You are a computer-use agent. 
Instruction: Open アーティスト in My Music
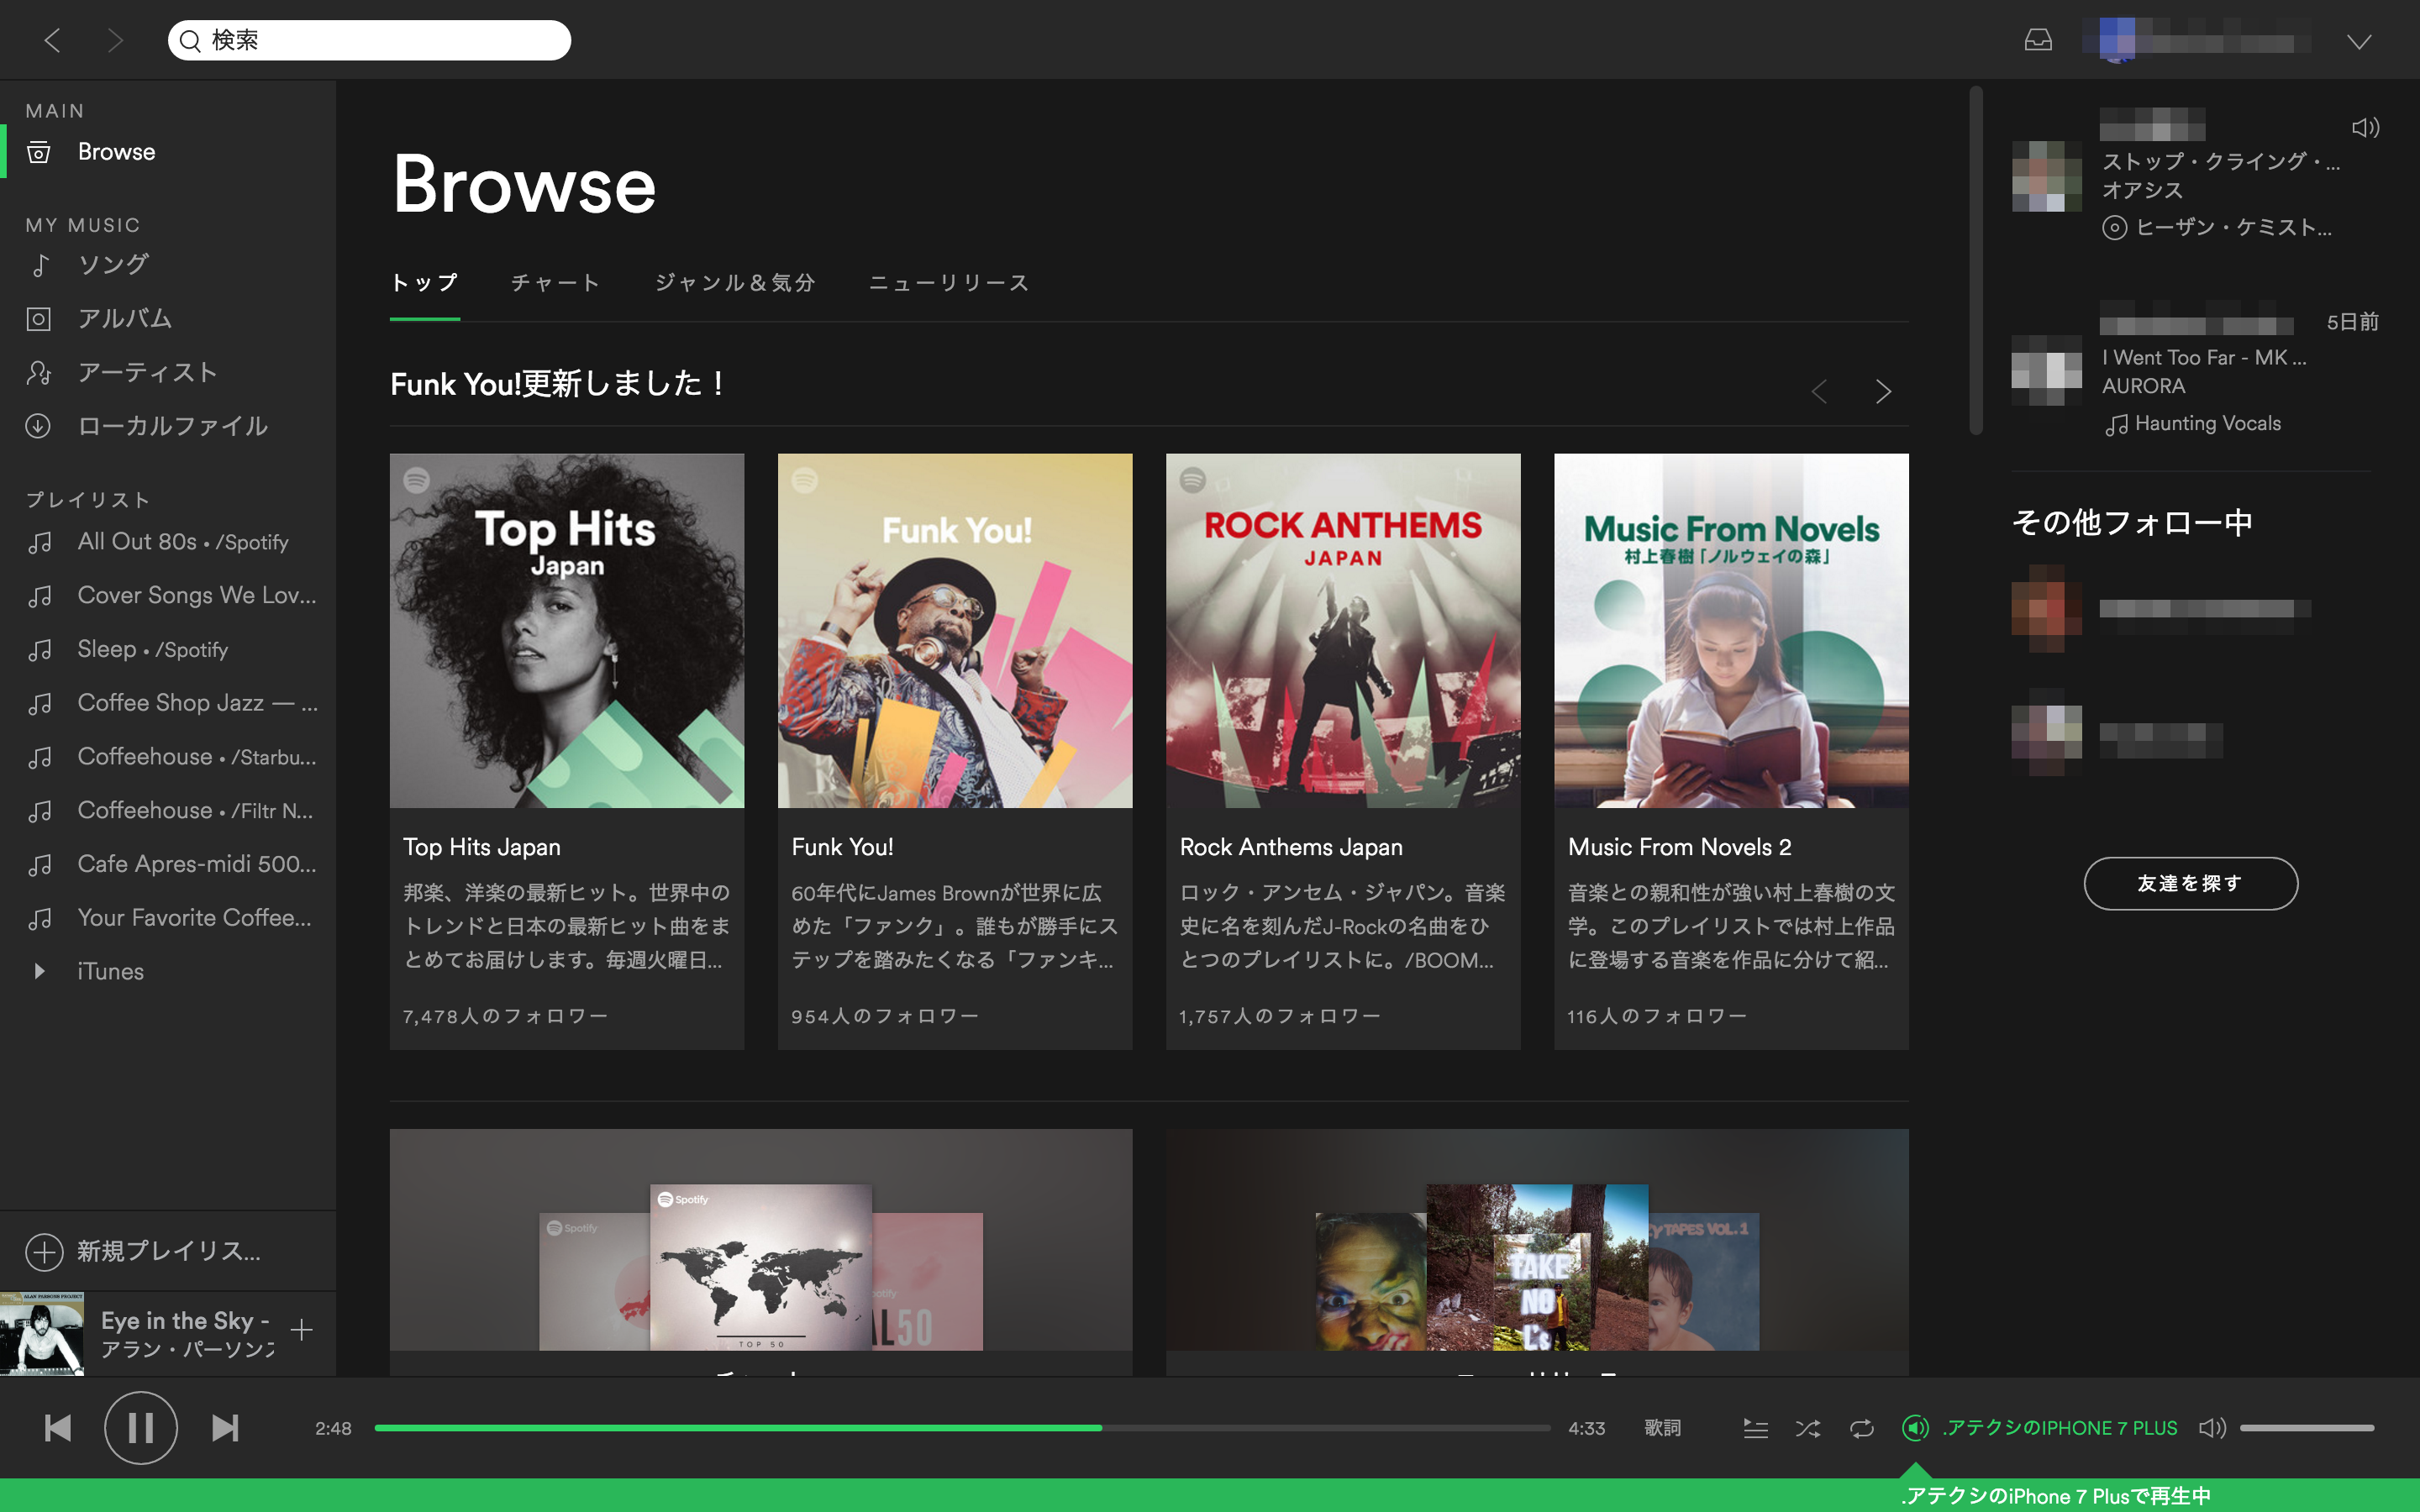pos(148,372)
